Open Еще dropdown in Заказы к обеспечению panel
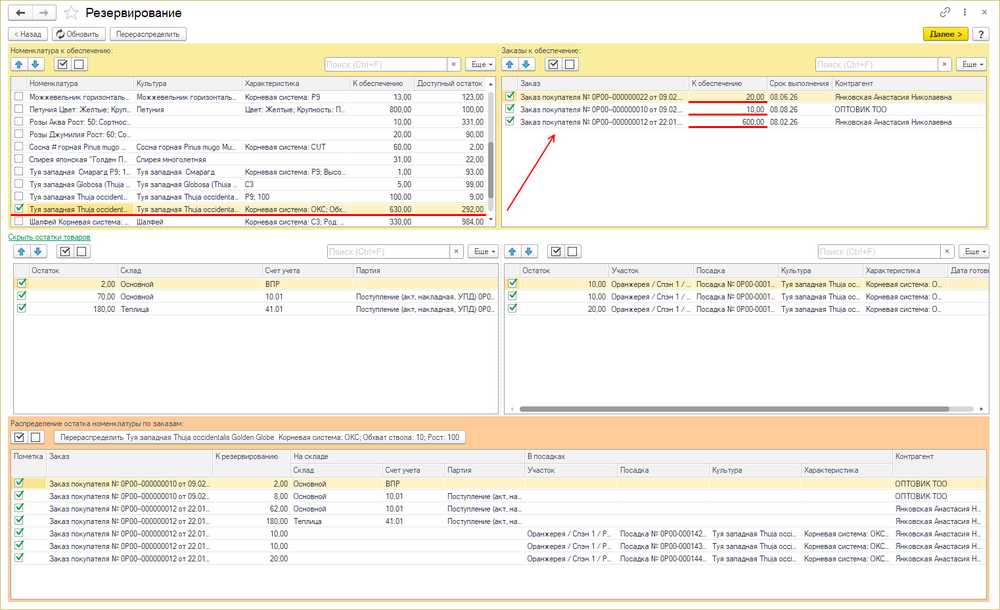The image size is (1000, 610). click(x=972, y=64)
